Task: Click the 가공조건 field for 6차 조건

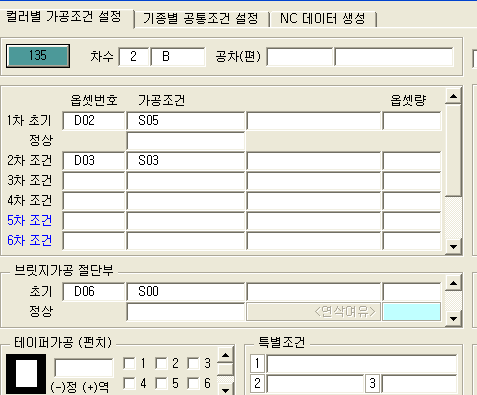Action: pos(186,241)
